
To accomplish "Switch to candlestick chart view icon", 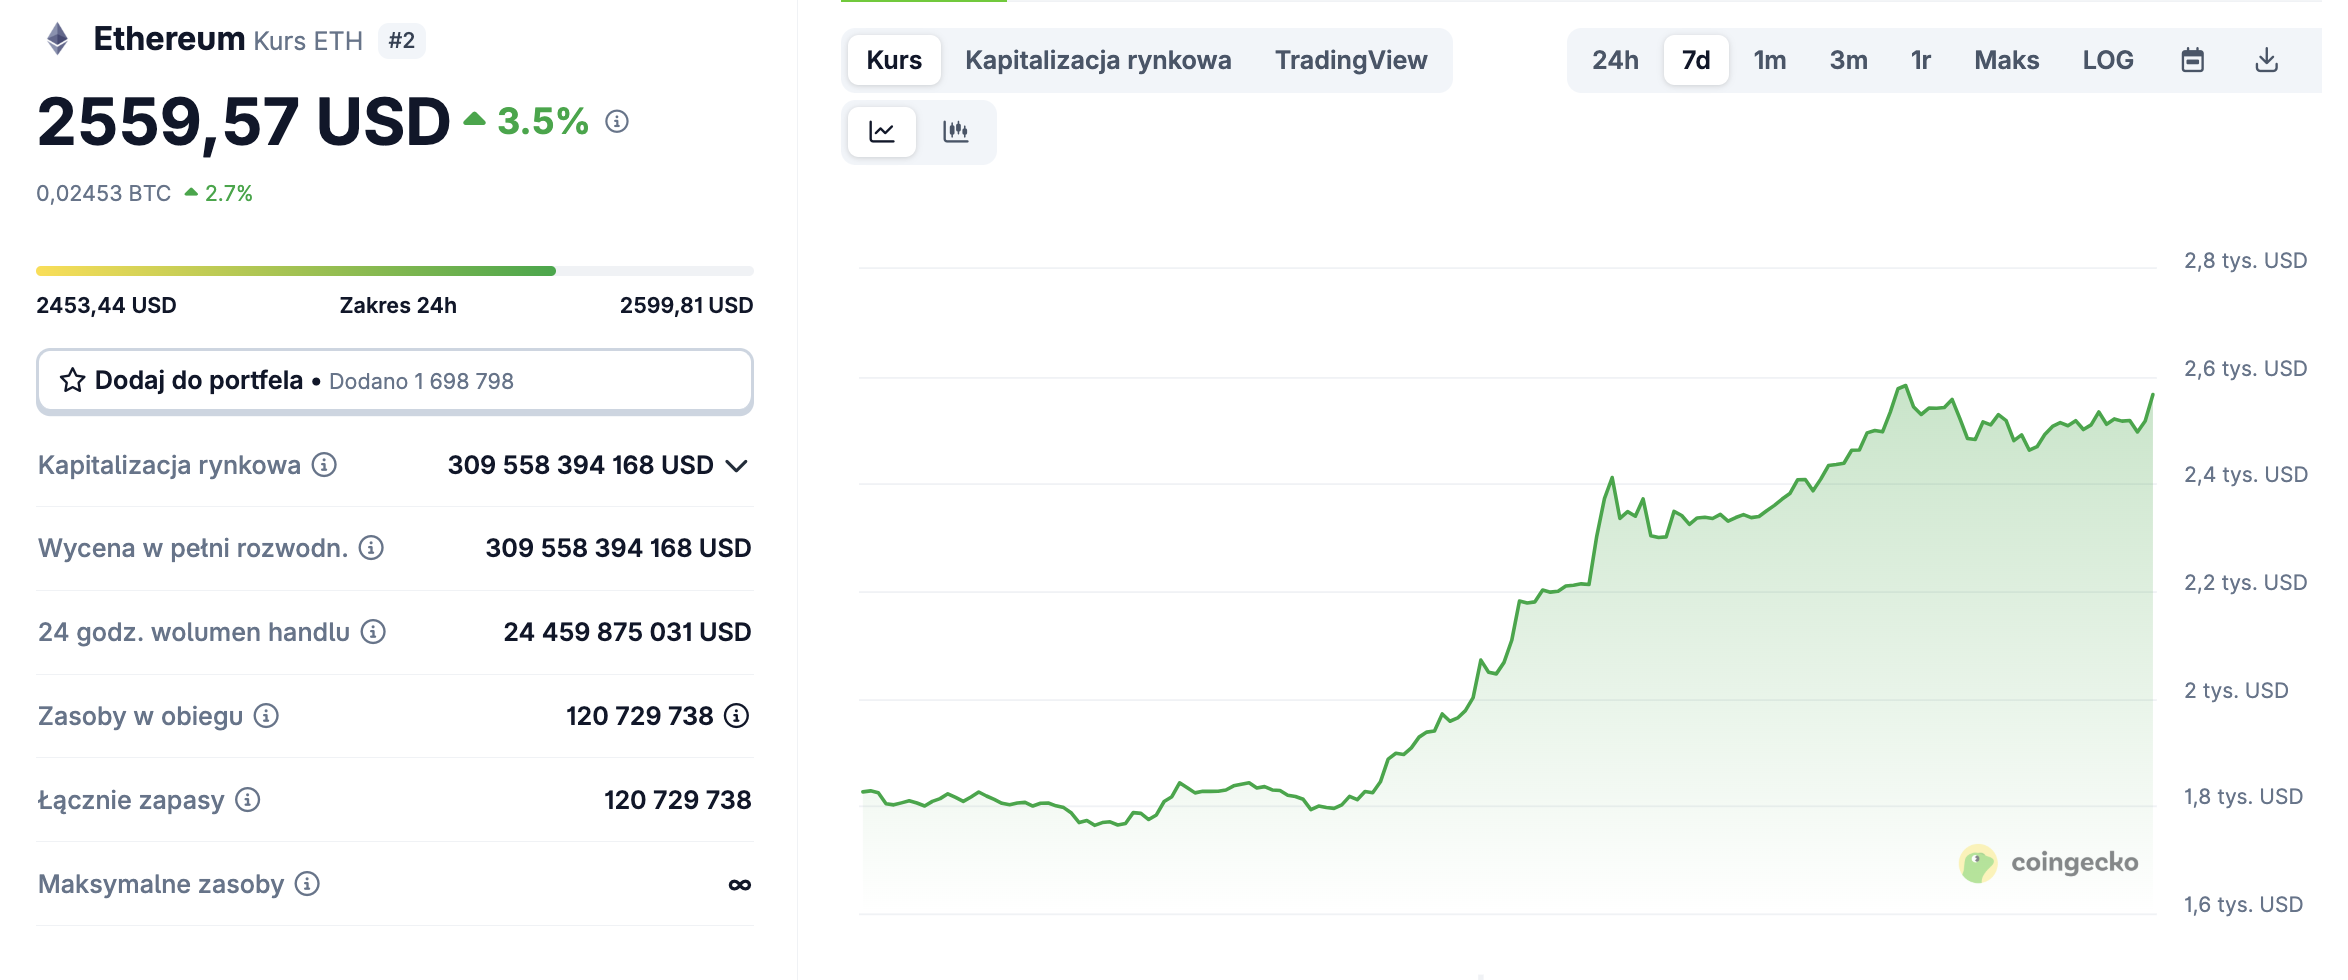I will tap(956, 132).
